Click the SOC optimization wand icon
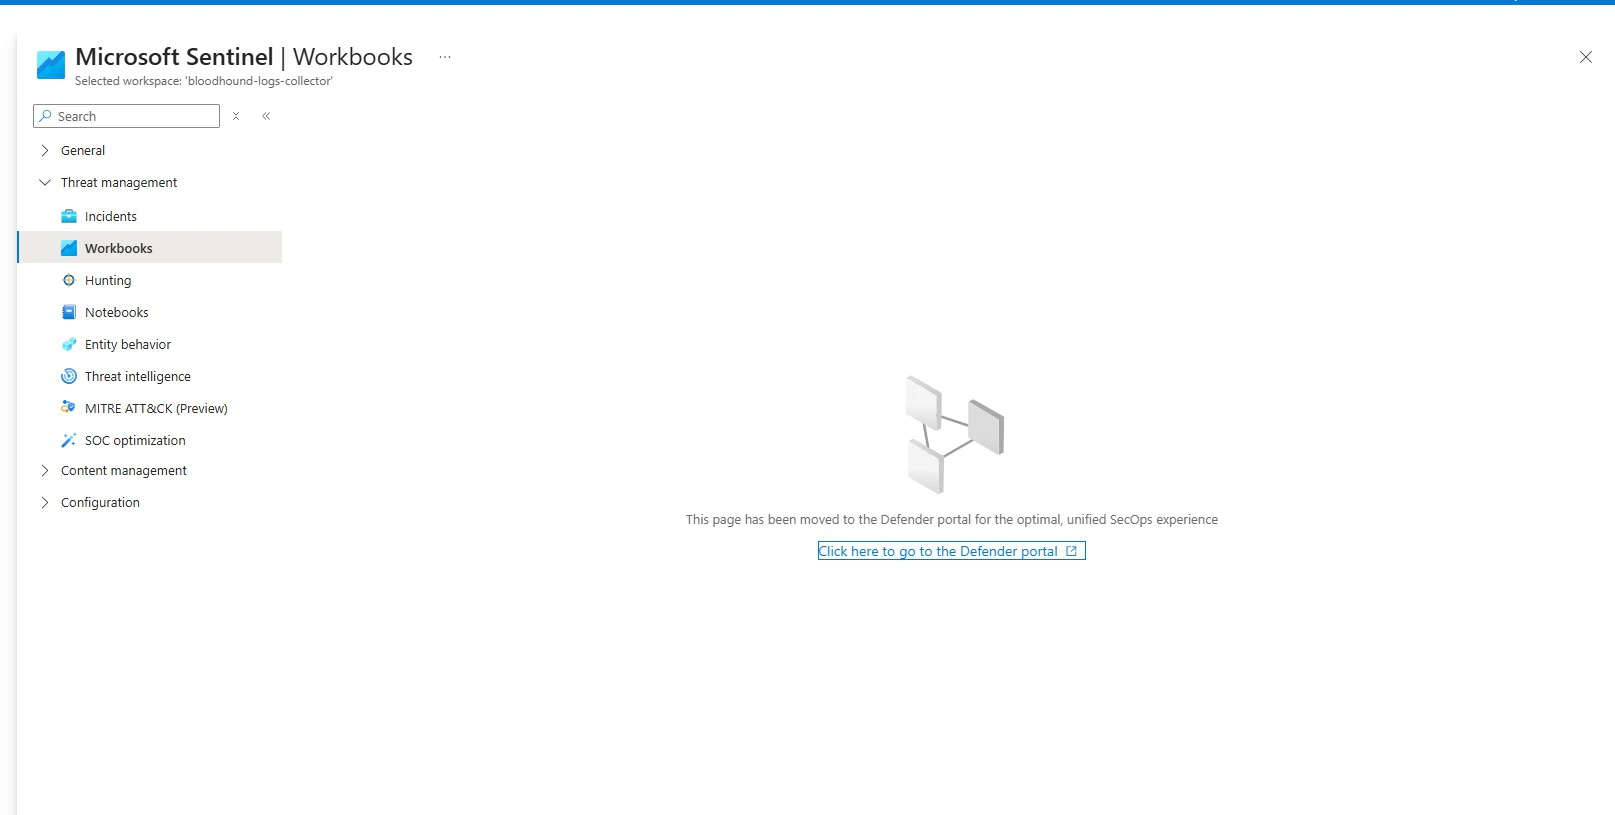1615x815 pixels. pos(69,440)
